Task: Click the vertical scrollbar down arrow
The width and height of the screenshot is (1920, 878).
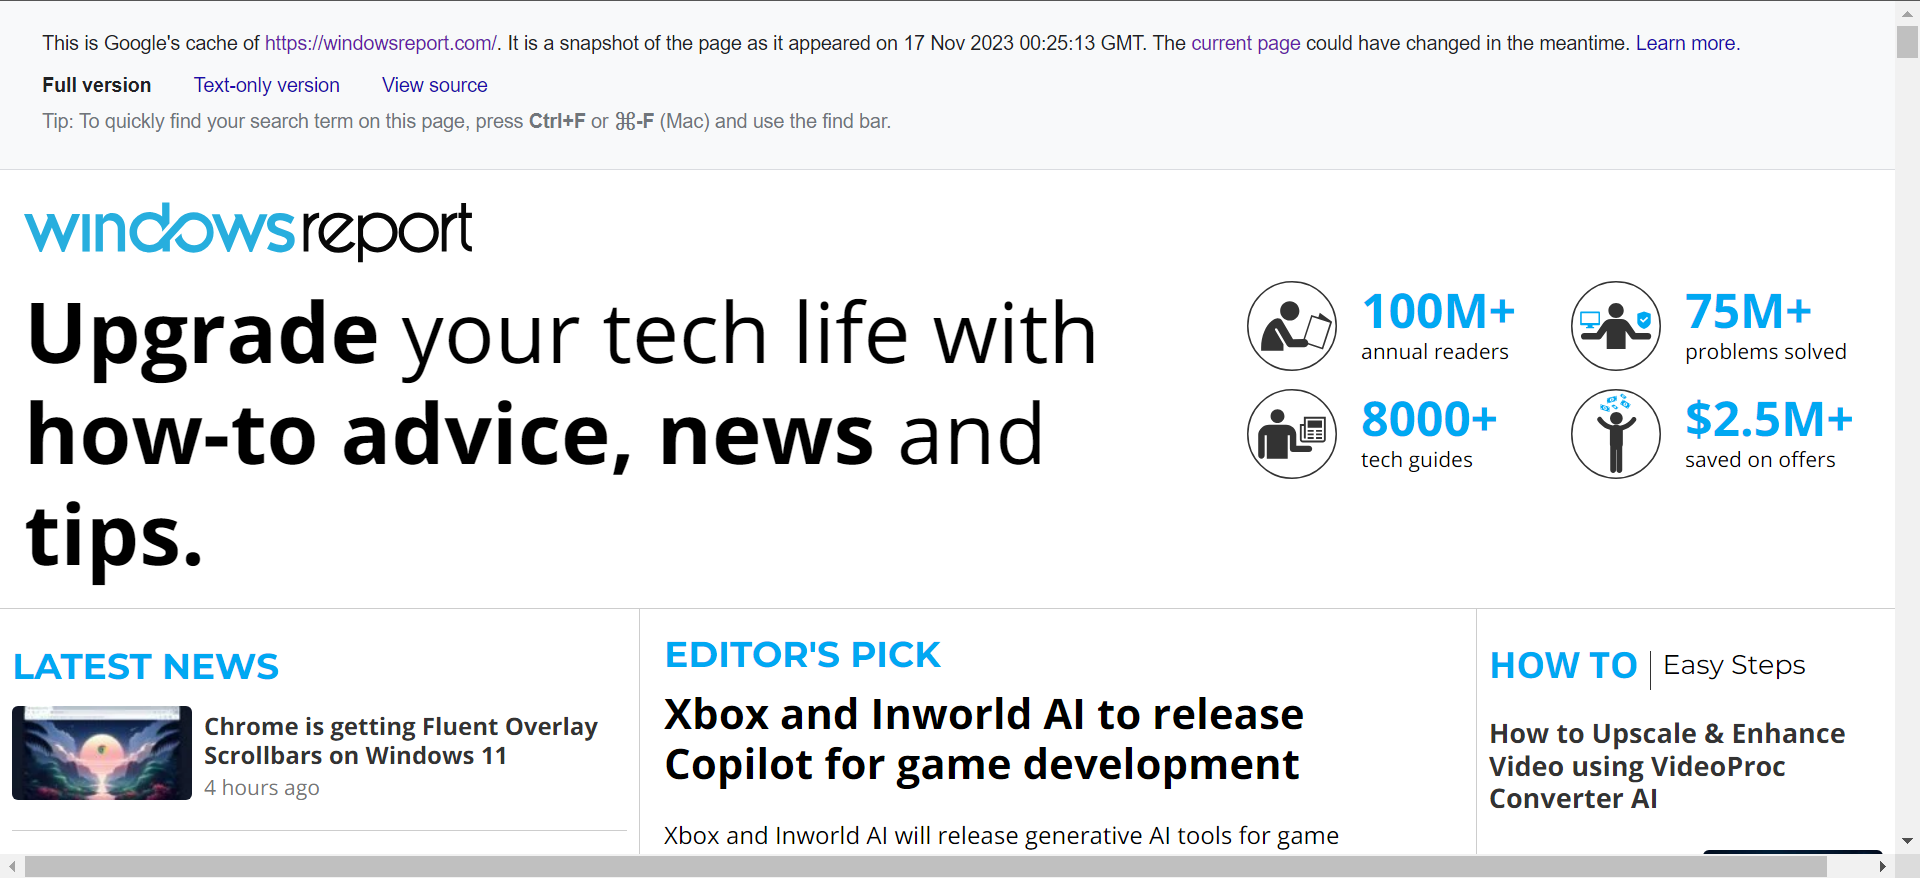Action: [1907, 842]
